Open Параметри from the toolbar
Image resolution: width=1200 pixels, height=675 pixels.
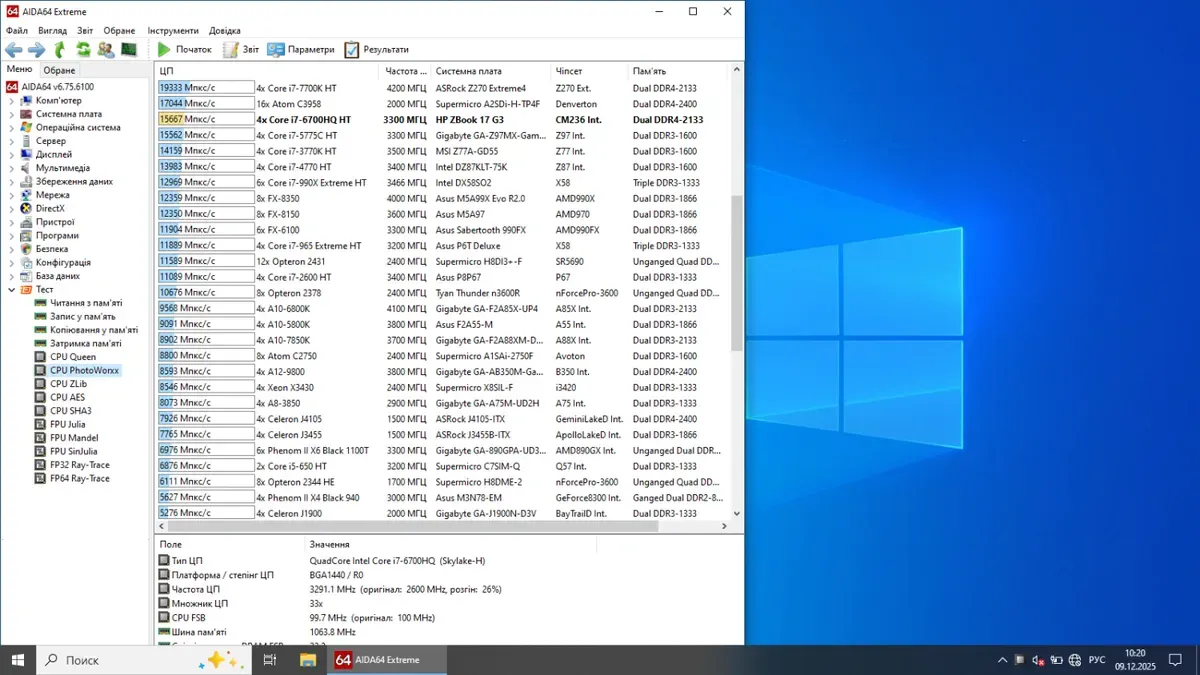point(301,49)
